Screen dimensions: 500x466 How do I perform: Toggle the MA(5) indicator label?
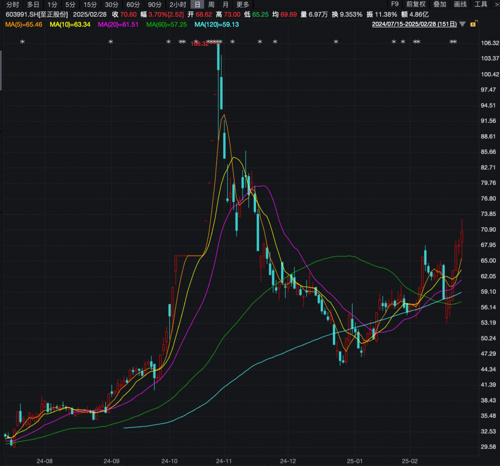pos(24,24)
